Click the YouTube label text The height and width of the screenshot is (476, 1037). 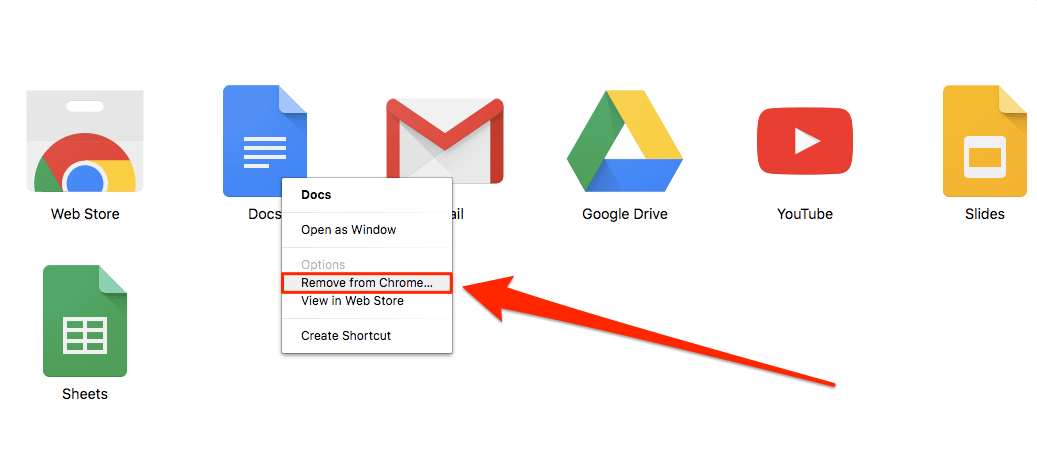tap(805, 214)
